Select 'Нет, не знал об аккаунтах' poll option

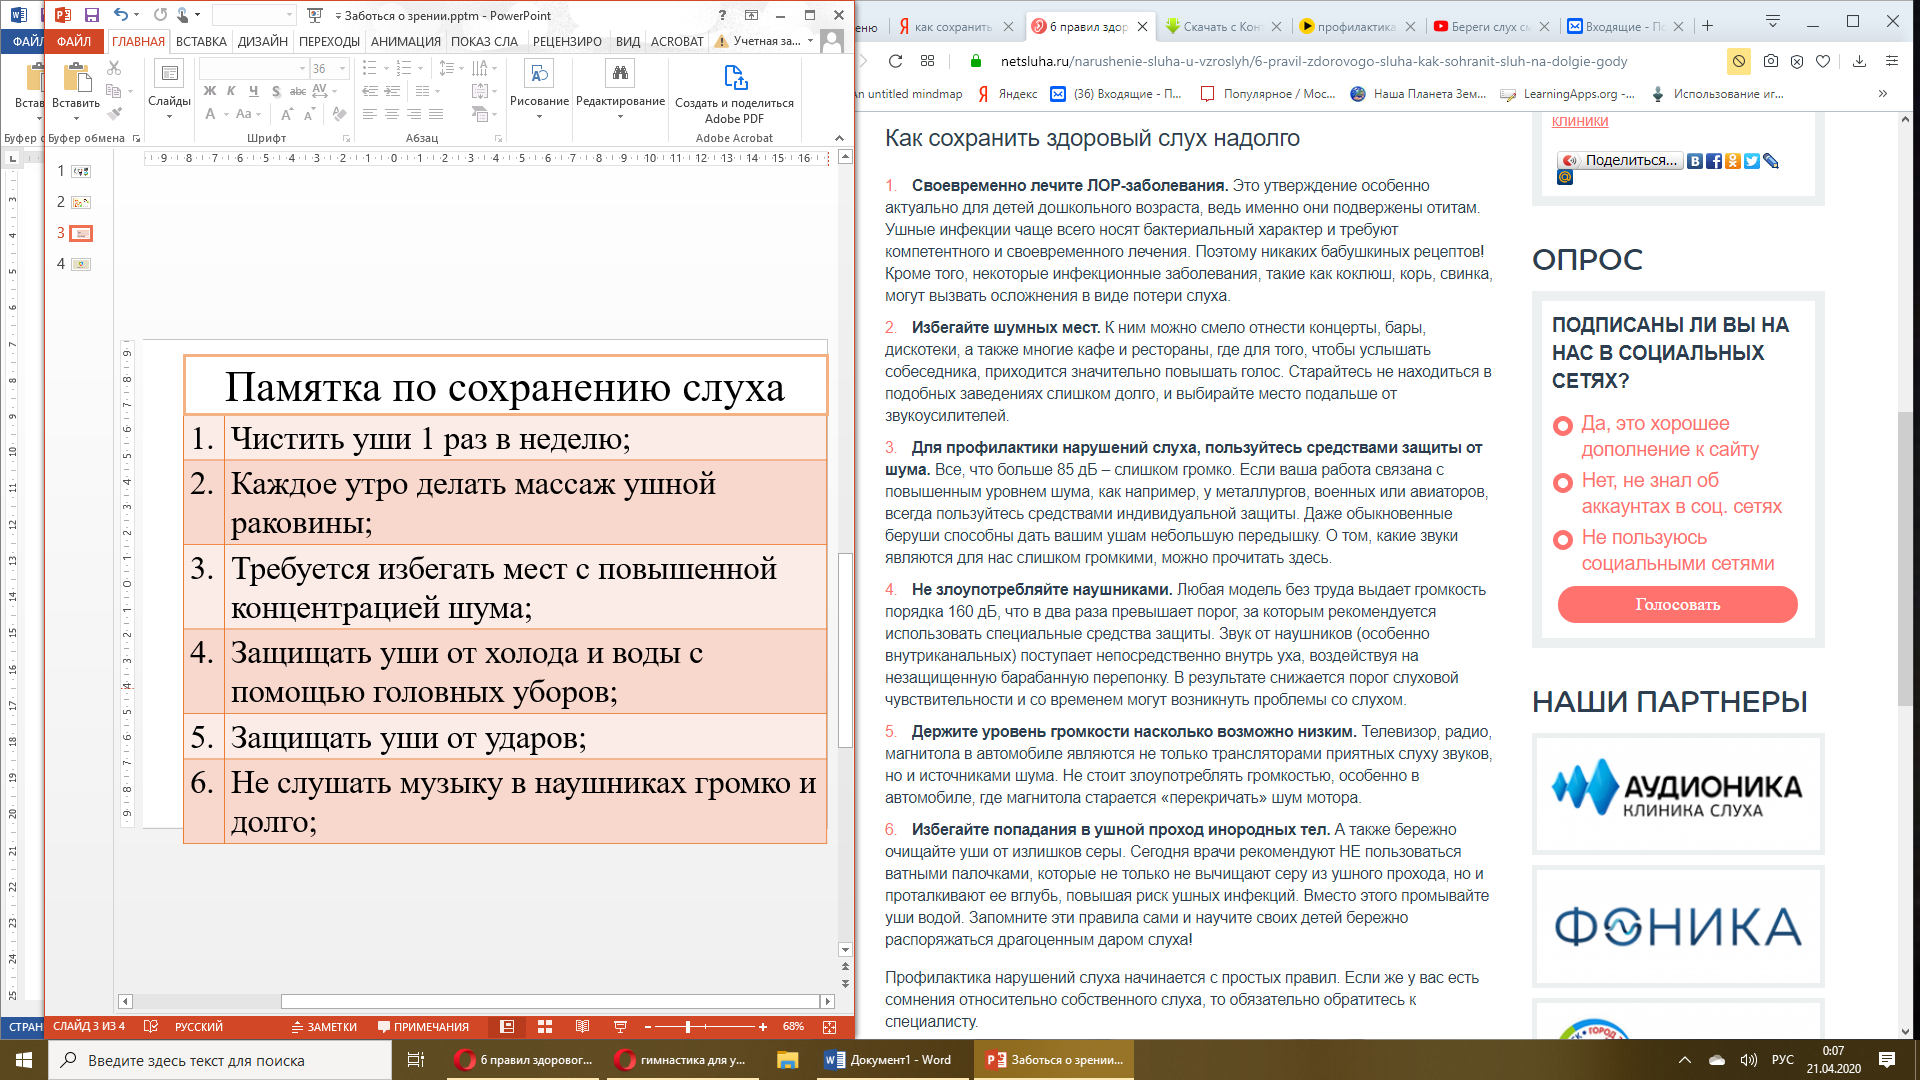1562,483
